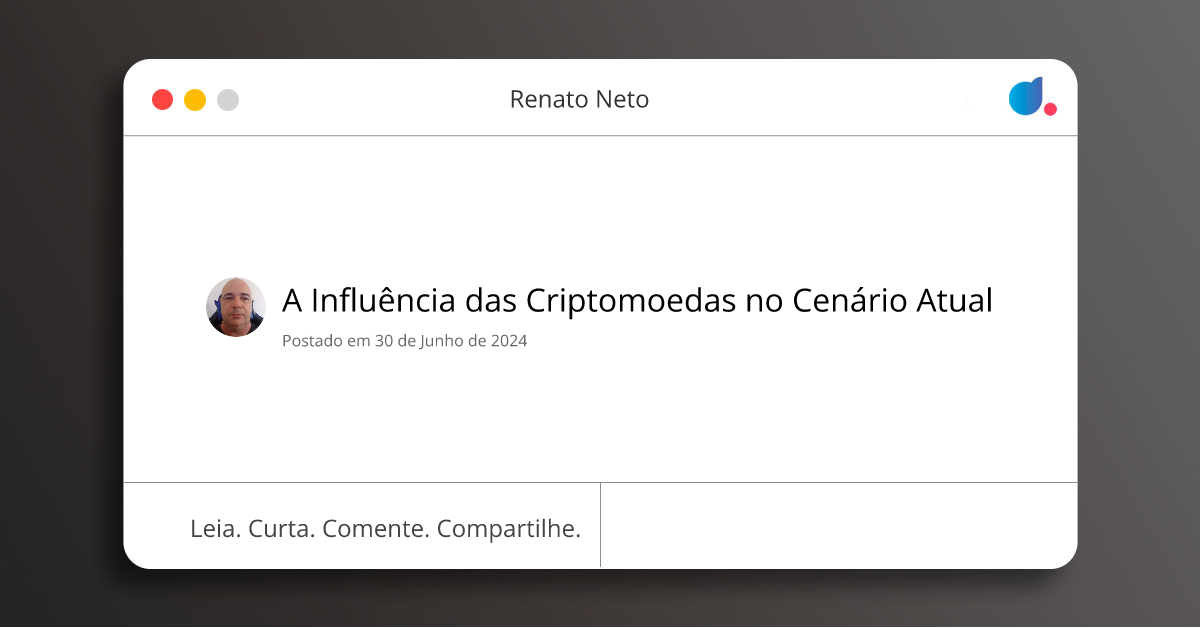This screenshot has height=628, width=1200.
Task: Click the word "Compartilhe." in the footer
Action: click(x=509, y=529)
